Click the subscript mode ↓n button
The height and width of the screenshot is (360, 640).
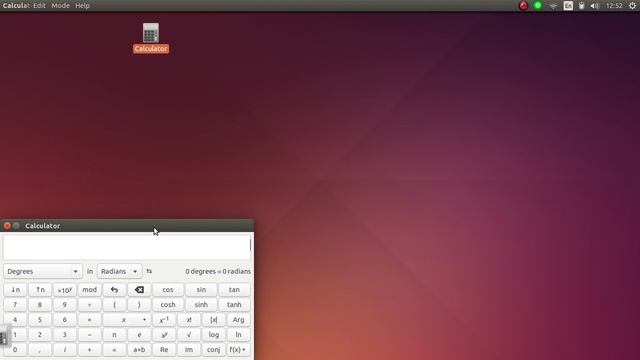tap(15, 290)
